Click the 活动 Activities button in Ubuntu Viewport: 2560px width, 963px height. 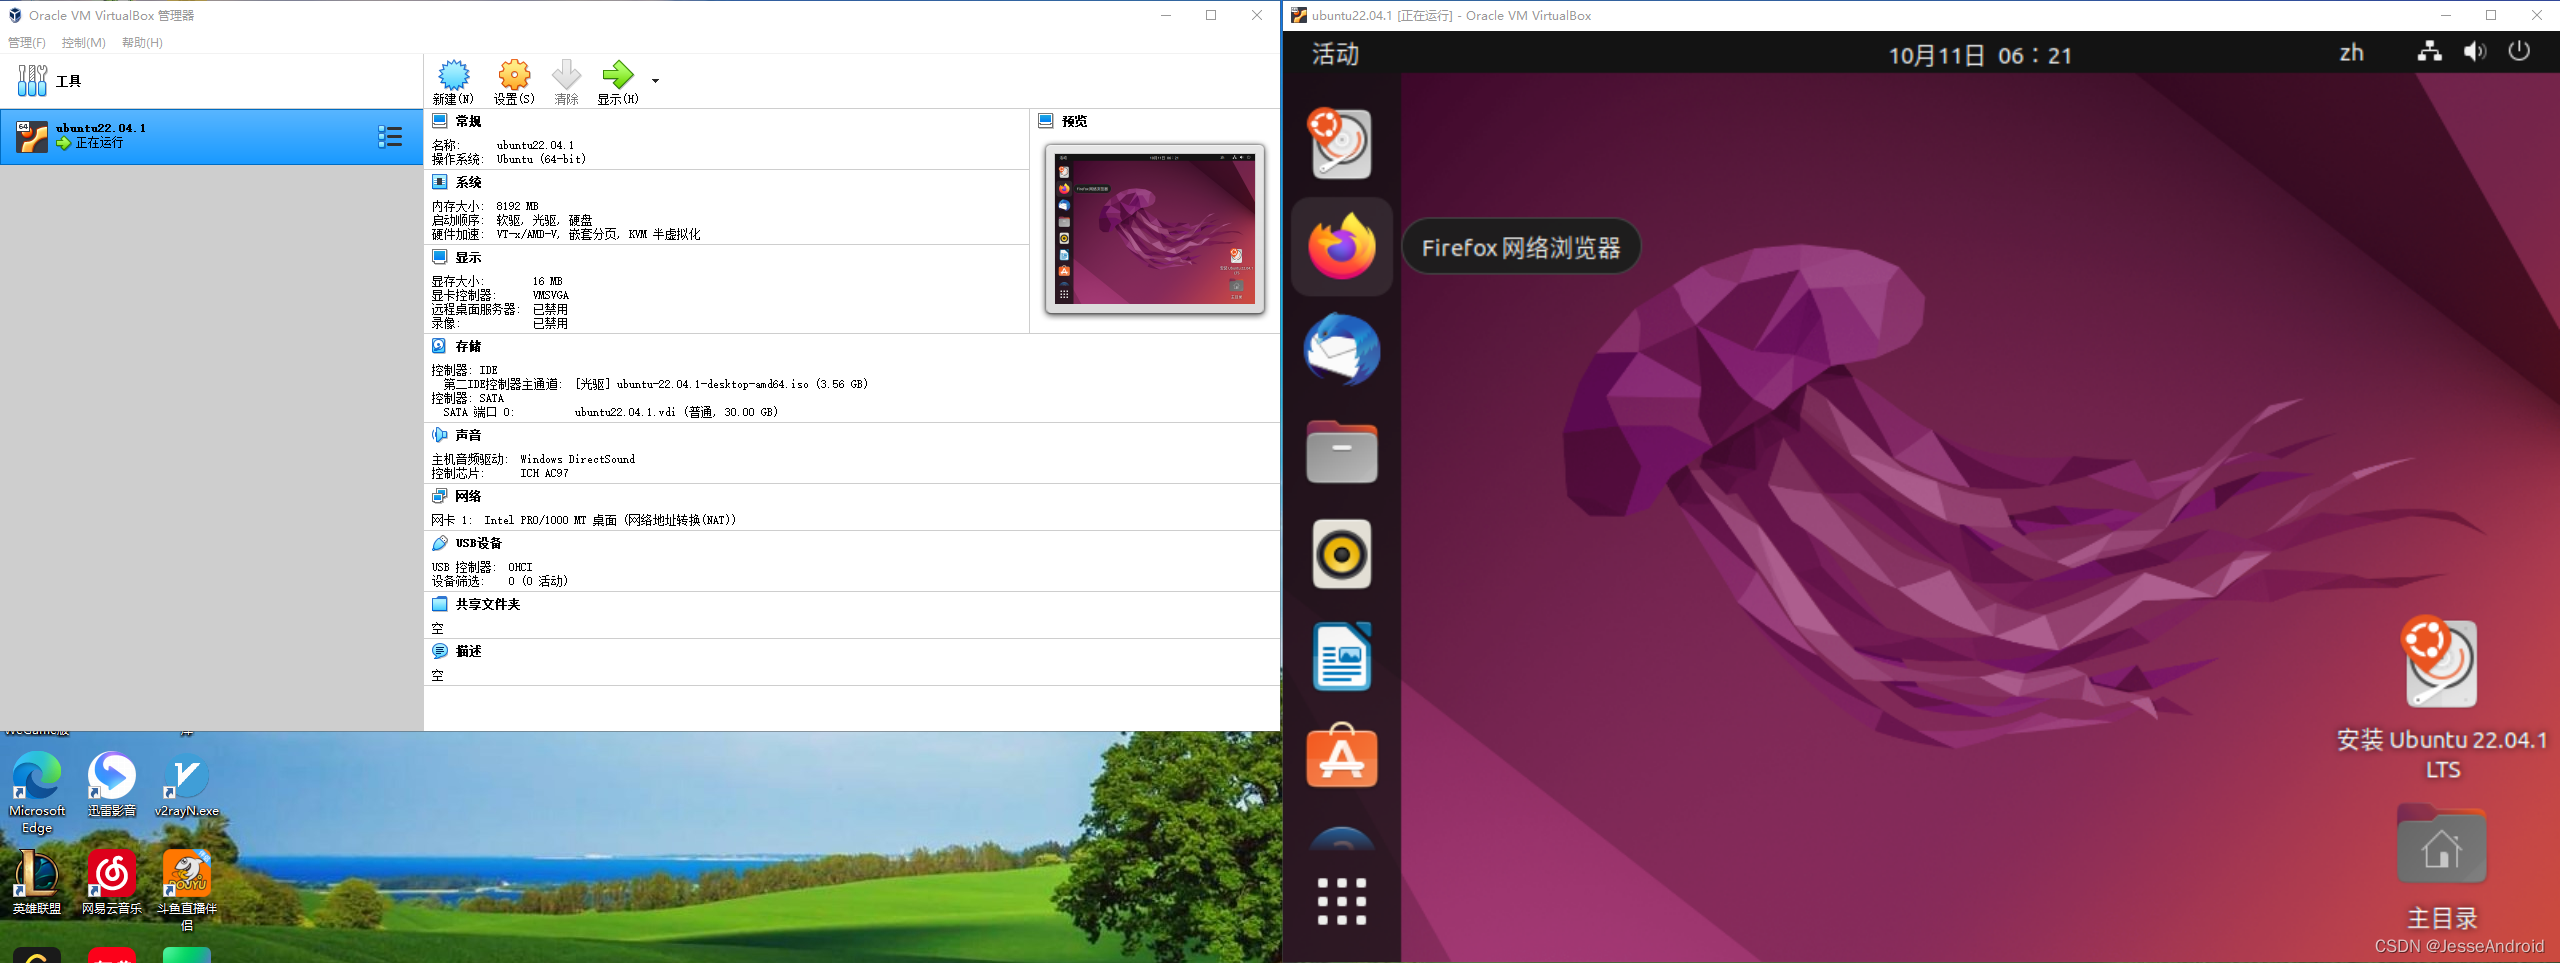click(1336, 54)
